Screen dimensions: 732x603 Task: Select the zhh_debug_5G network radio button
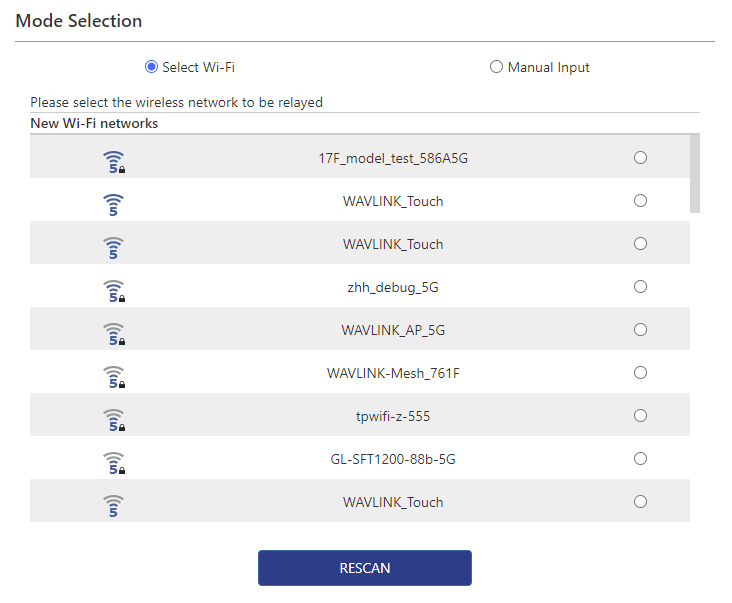pyautogui.click(x=641, y=287)
